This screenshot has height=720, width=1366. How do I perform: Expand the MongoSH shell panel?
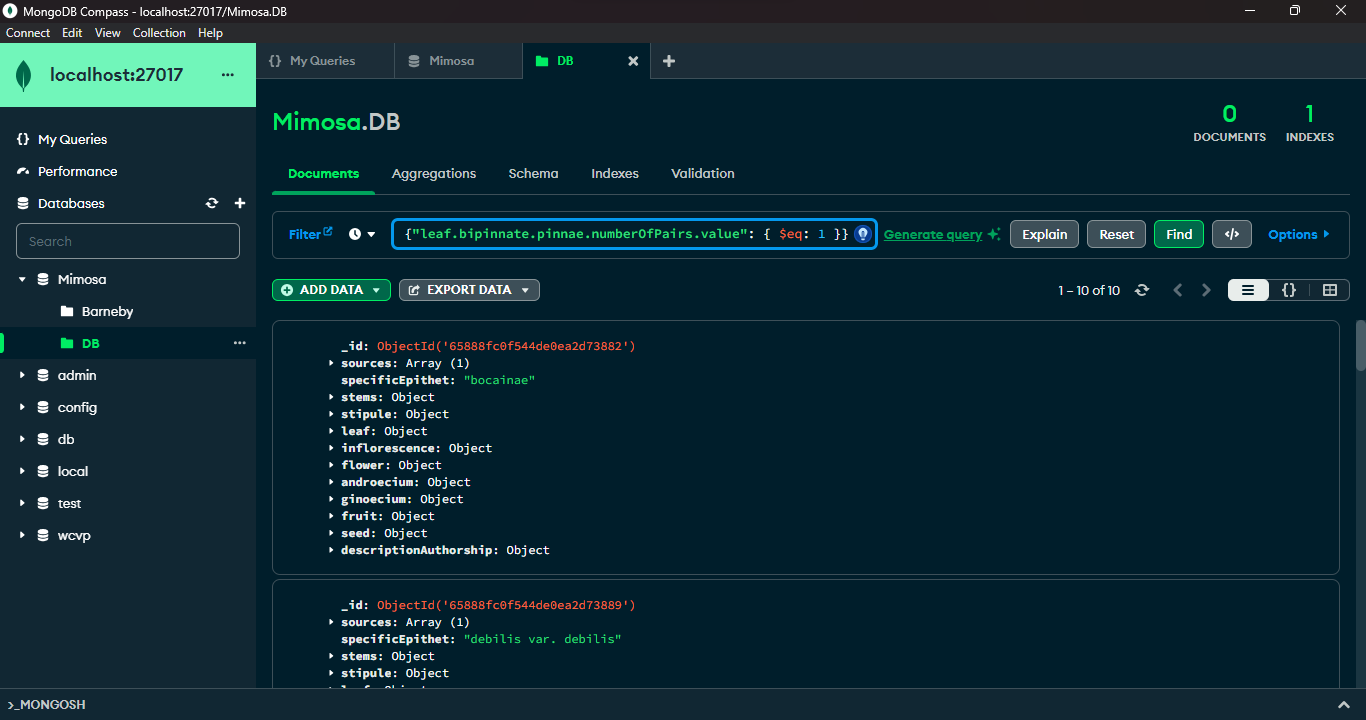pyautogui.click(x=1346, y=704)
